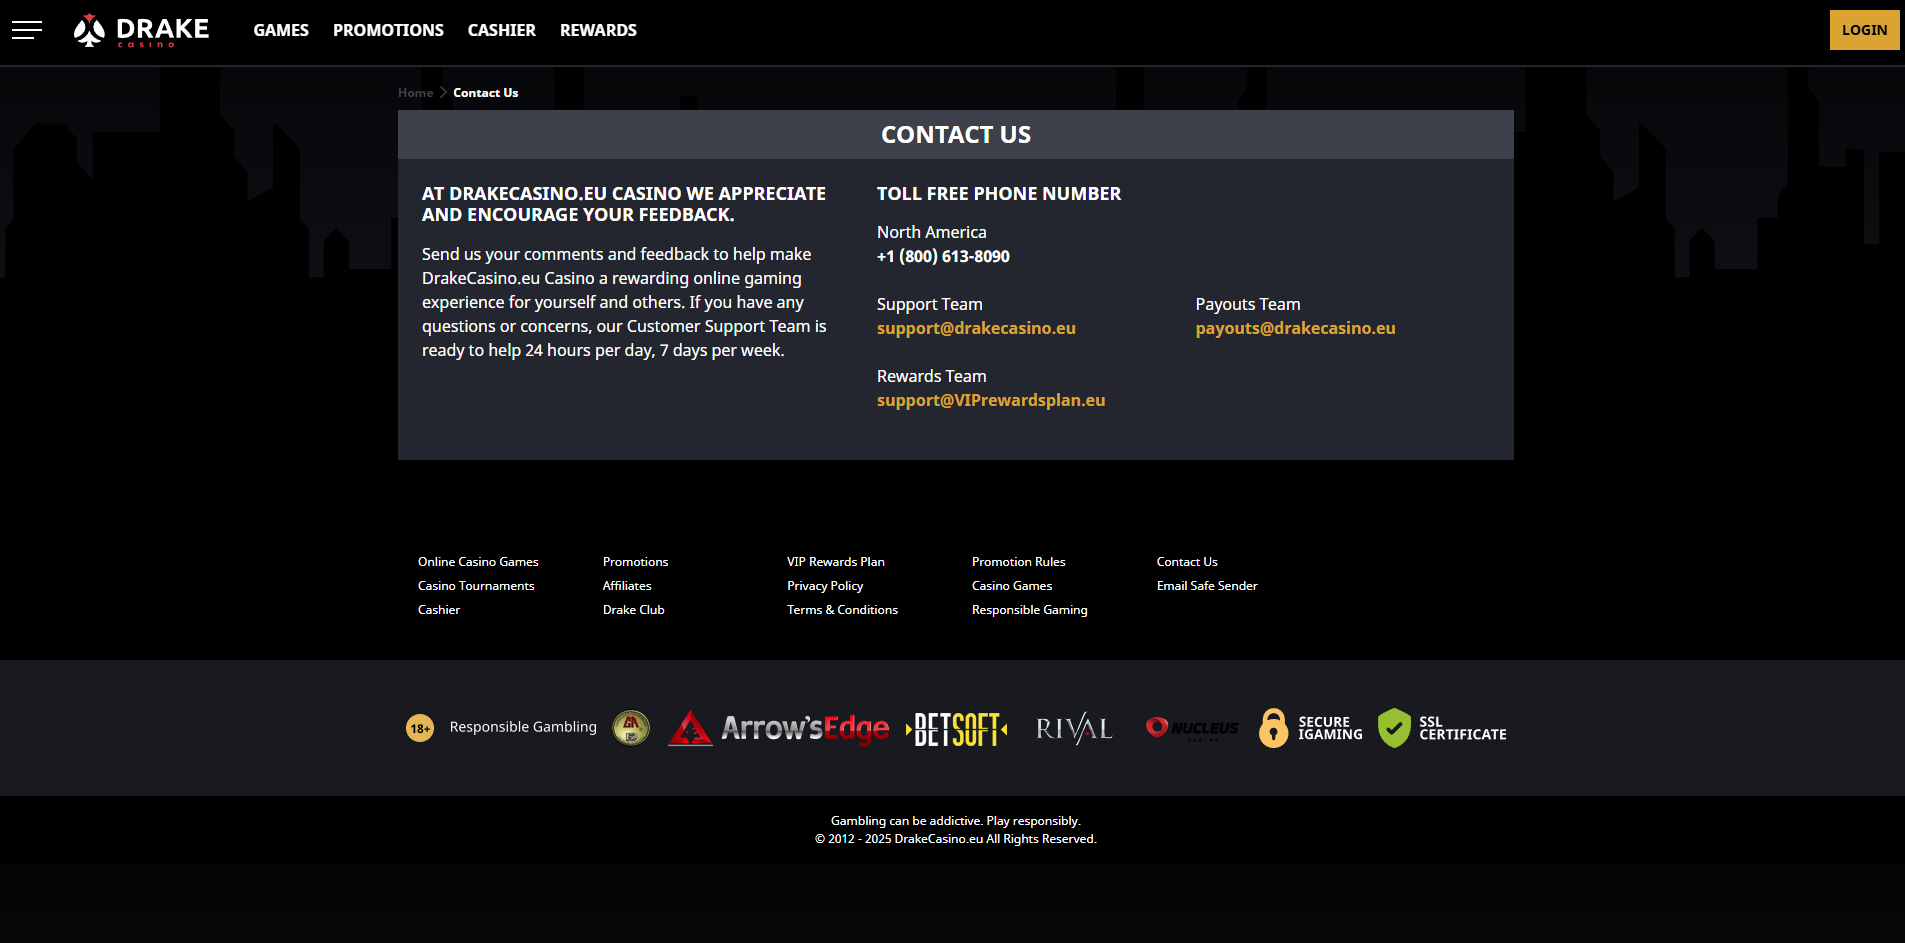Click the 18+ age badge icon
The image size is (1905, 943).
(420, 728)
